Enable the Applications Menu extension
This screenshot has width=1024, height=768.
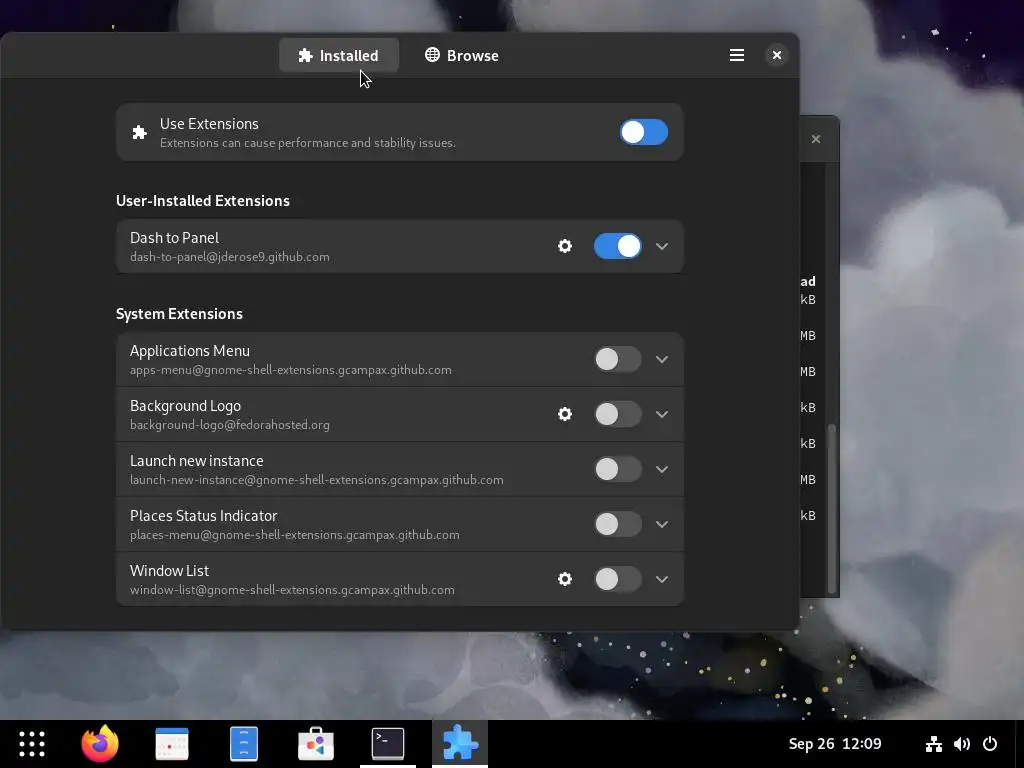[x=618, y=359]
